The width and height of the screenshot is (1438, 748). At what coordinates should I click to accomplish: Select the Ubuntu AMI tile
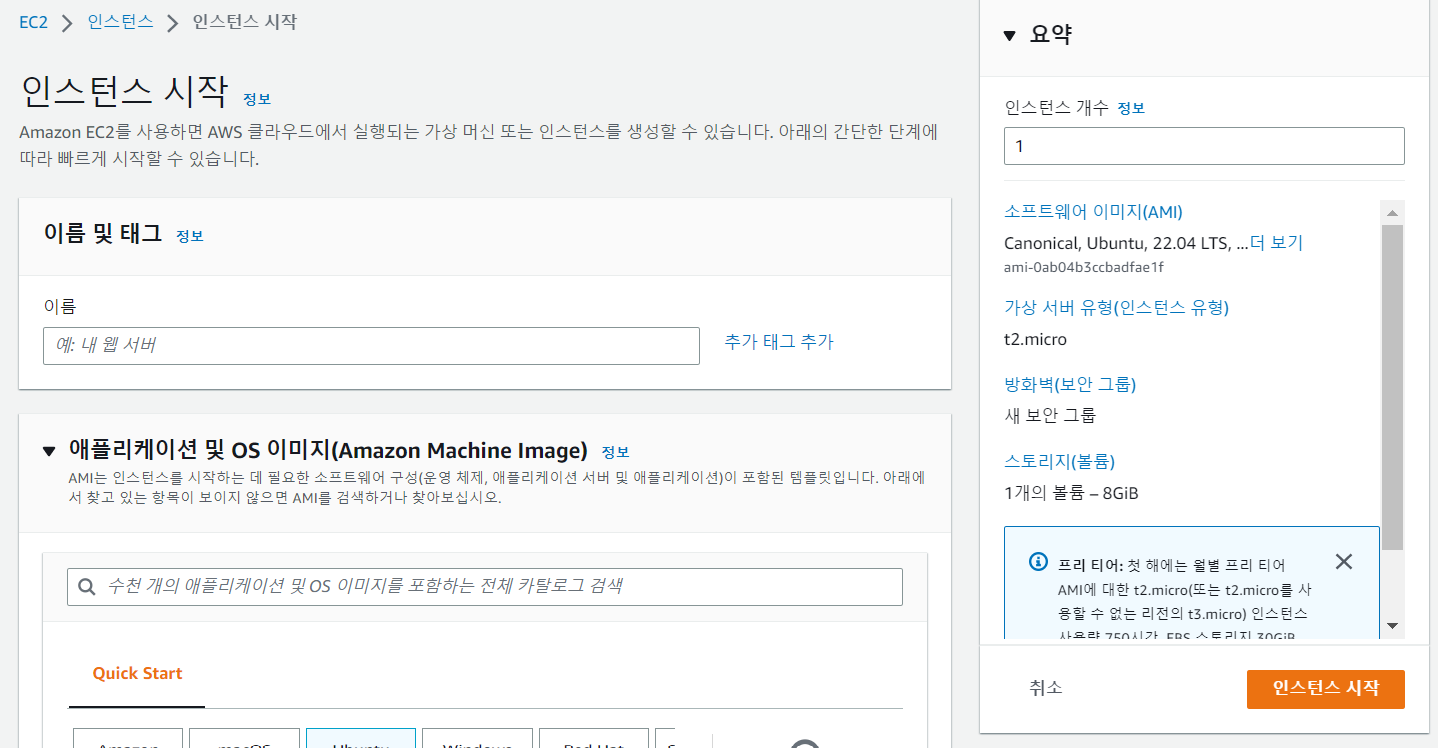click(x=361, y=738)
